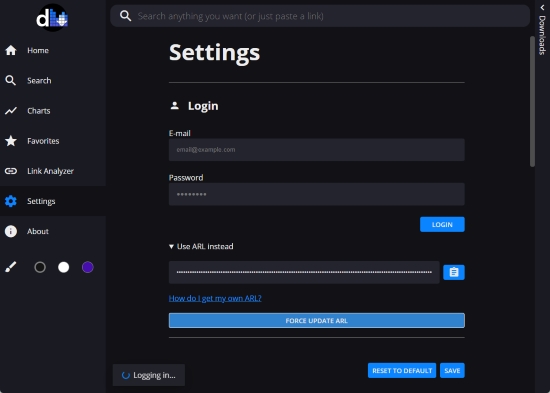Click the LOGIN button
The width and height of the screenshot is (550, 393).
442,224
